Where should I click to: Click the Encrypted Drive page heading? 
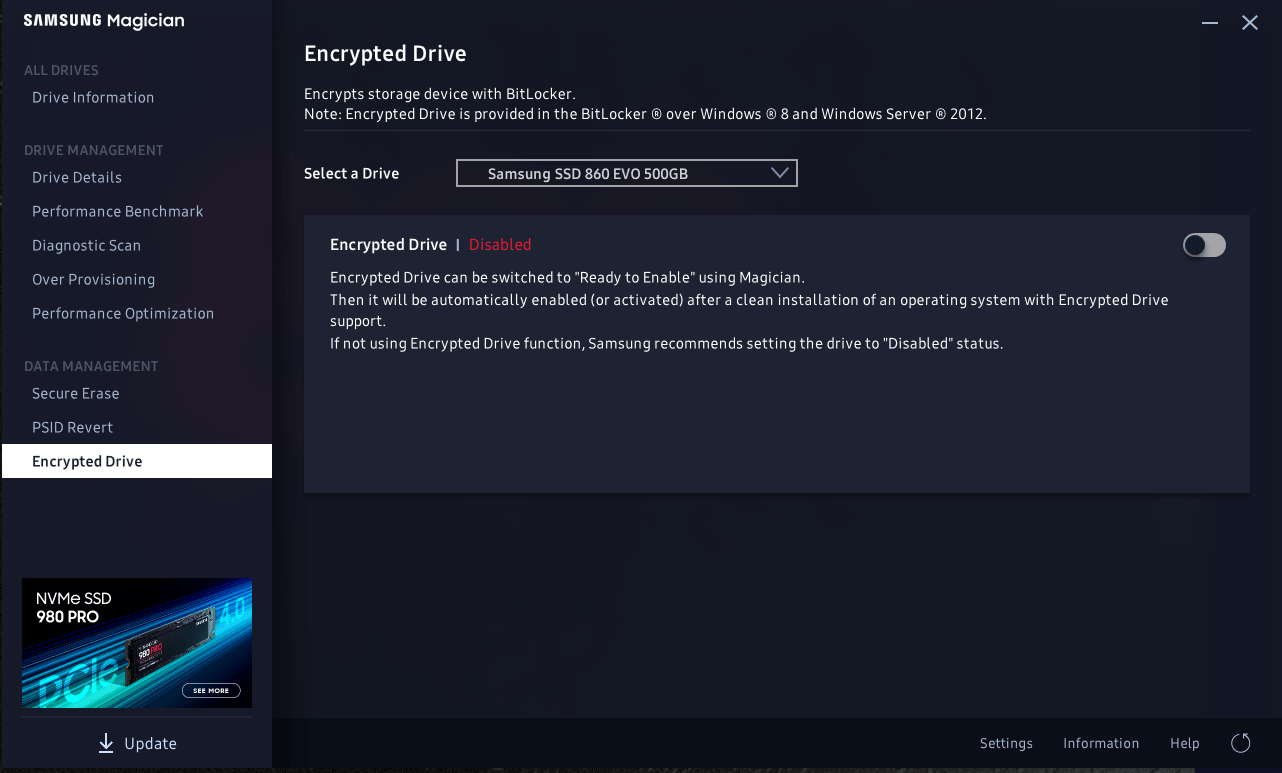[x=385, y=53]
